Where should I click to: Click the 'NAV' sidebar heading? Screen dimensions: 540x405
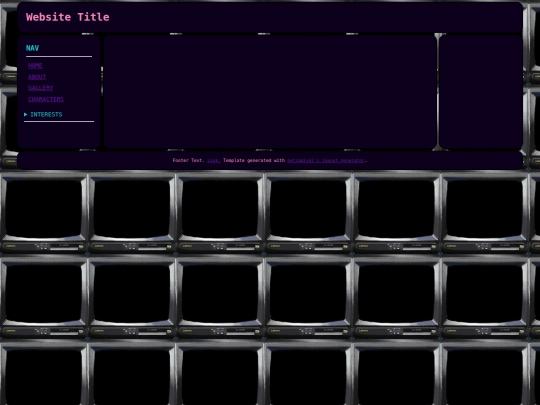32,48
